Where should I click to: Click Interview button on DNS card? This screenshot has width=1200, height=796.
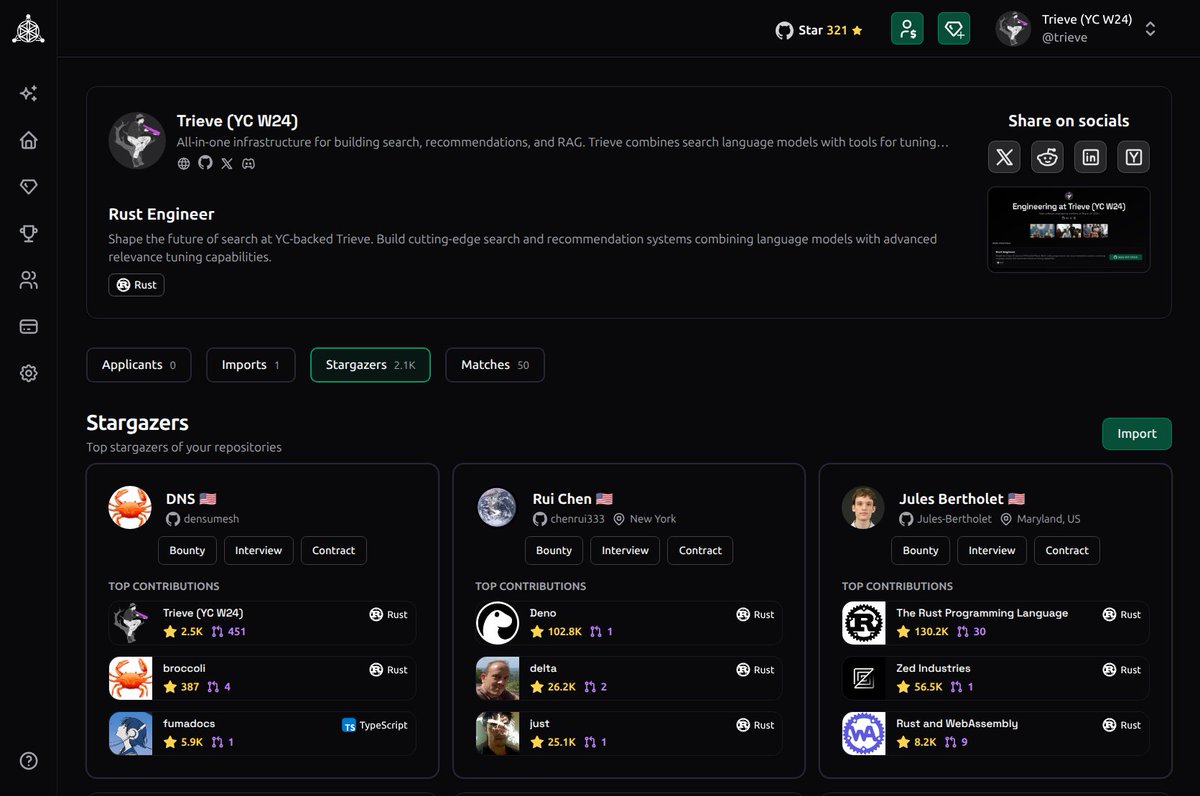tap(258, 551)
